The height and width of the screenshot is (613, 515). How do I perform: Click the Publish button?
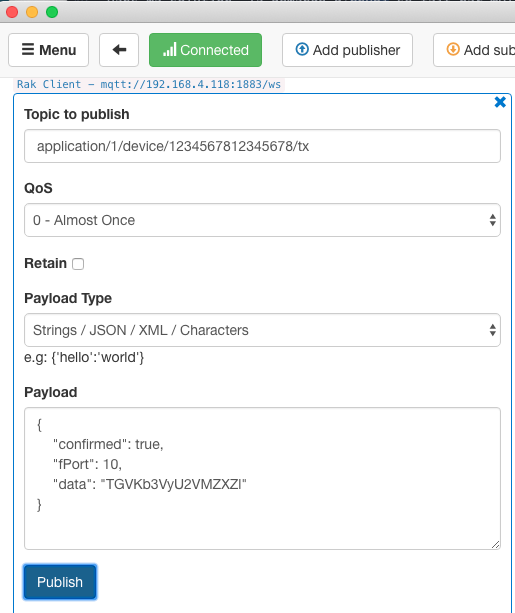coord(60,582)
